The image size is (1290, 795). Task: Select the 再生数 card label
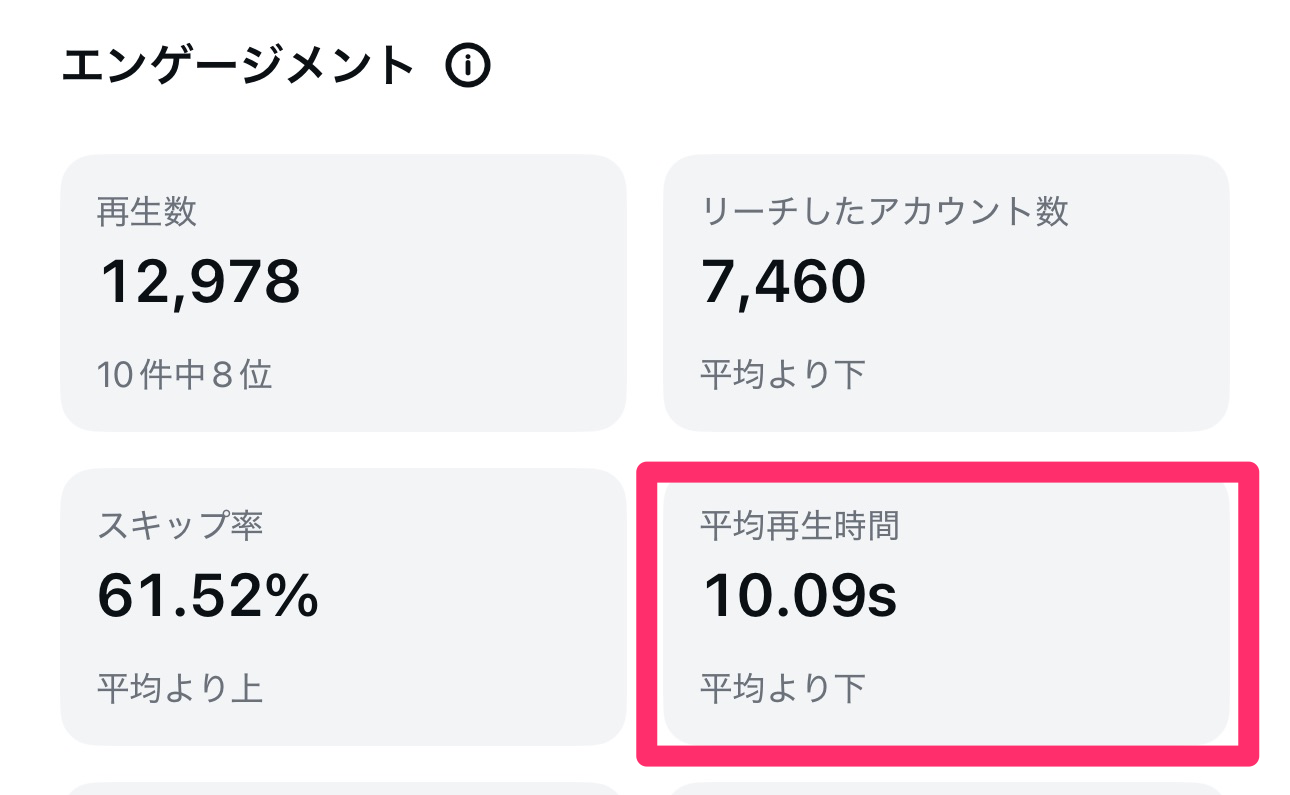pos(147,212)
